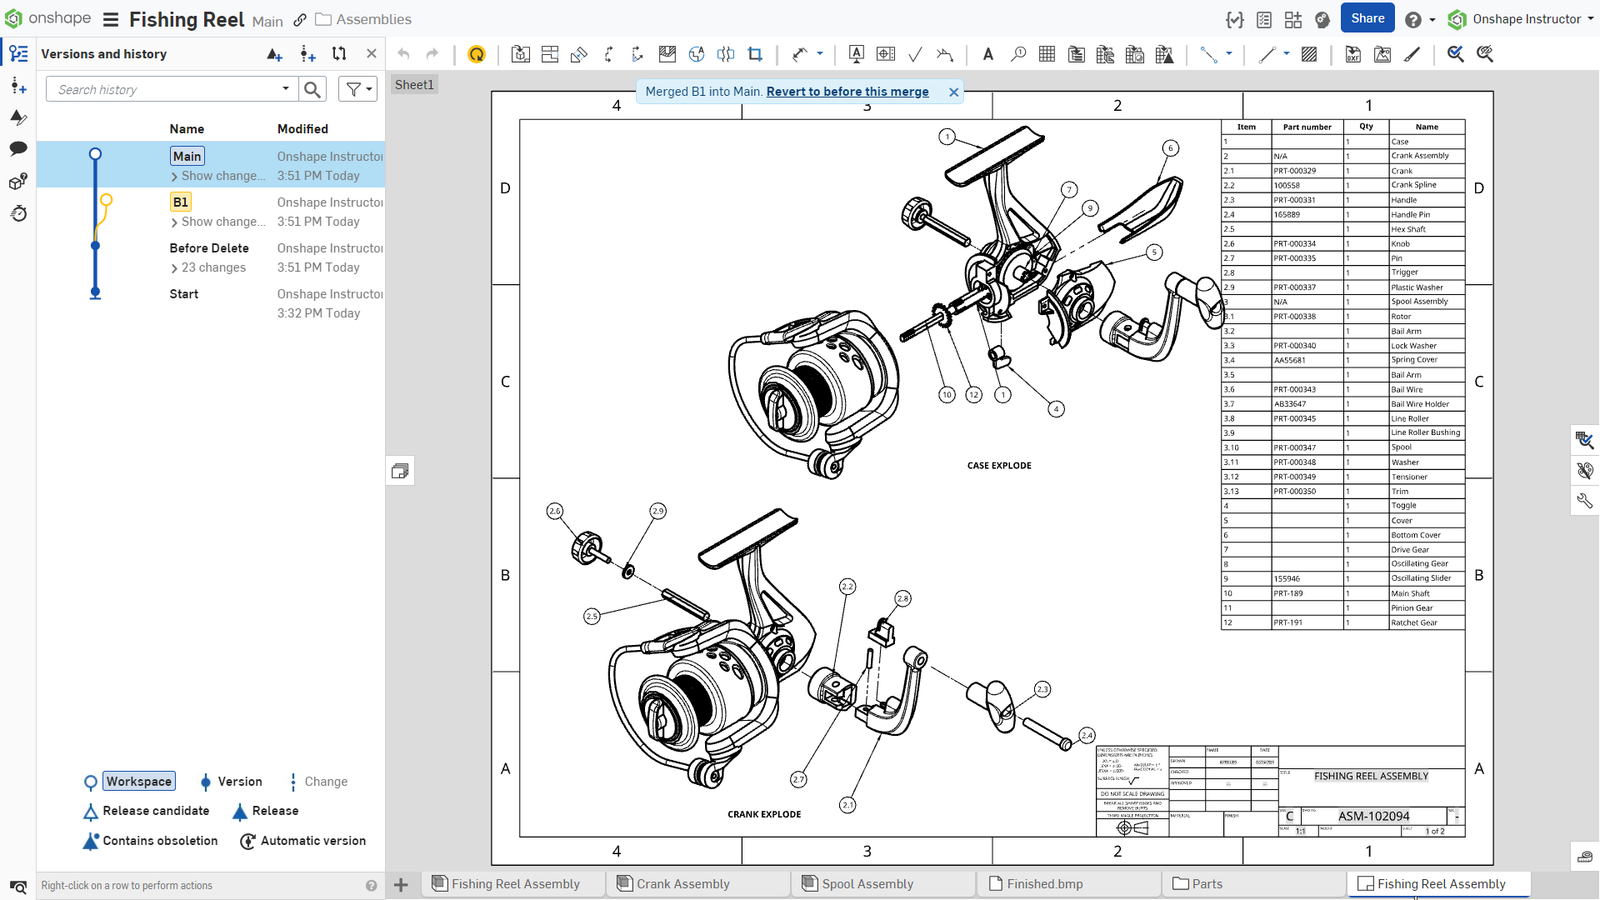Open the Spool Assembly tab

(867, 884)
